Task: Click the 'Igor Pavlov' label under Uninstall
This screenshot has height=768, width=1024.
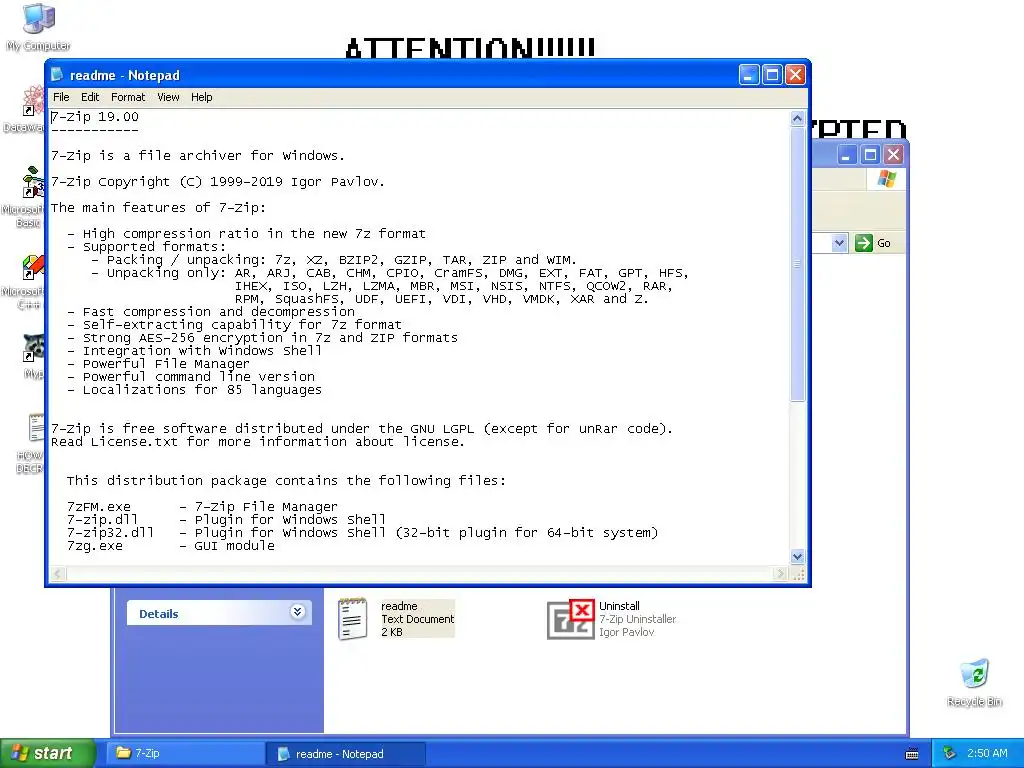Action: (626, 632)
